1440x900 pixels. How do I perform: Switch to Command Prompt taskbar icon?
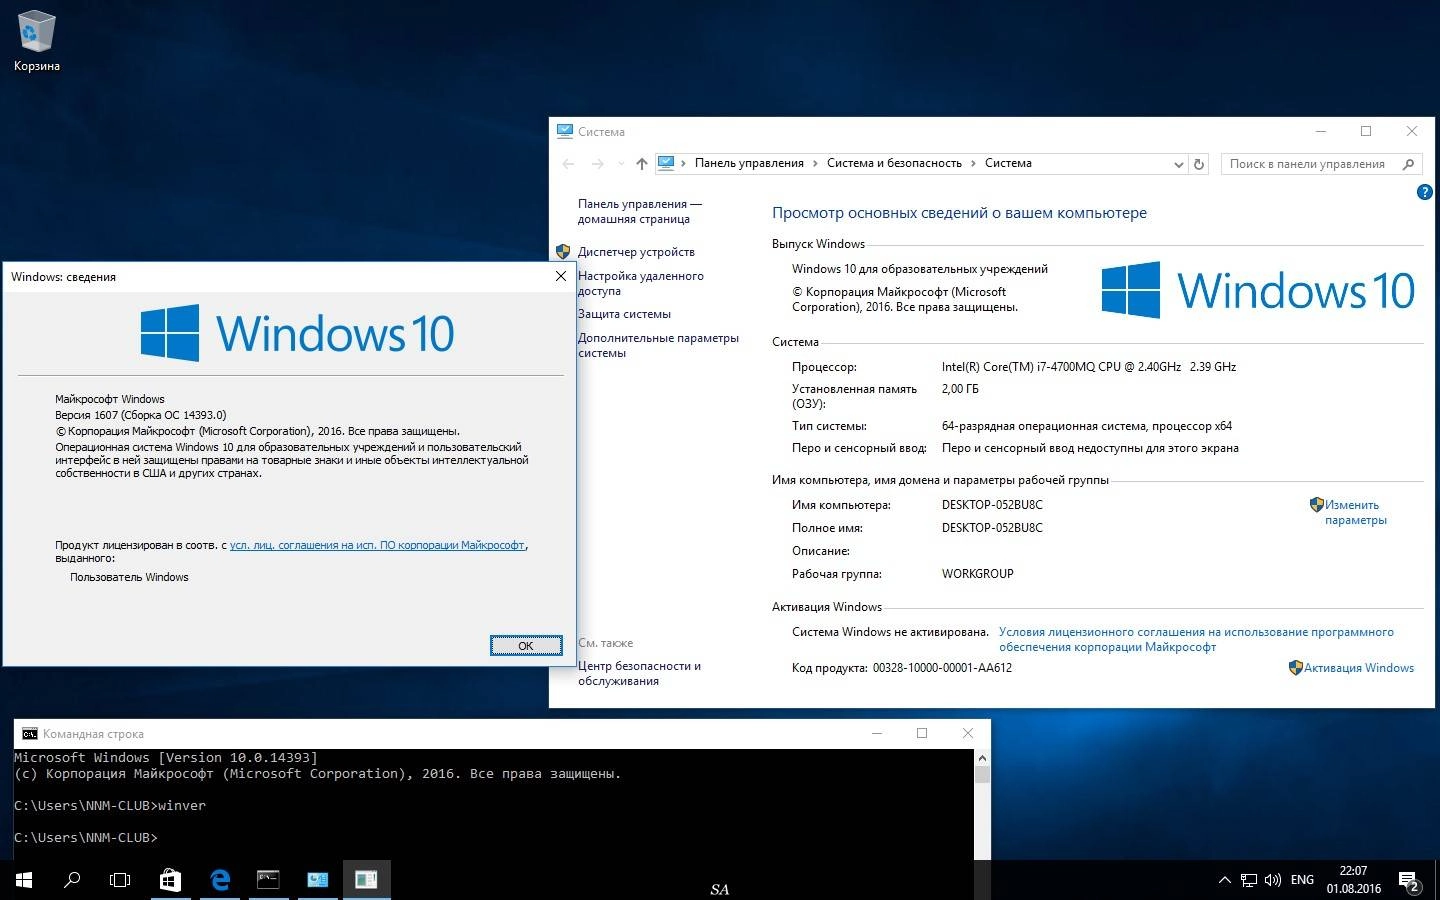(x=268, y=880)
